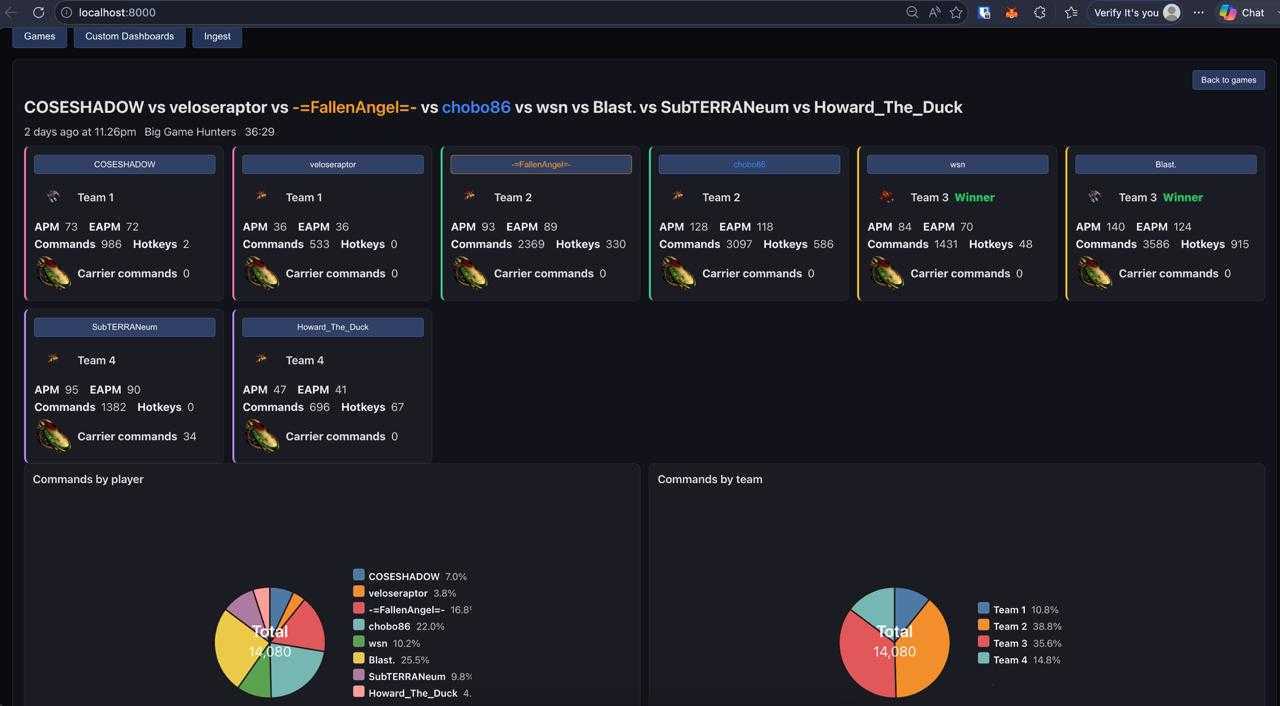Open the Ingest tab
This screenshot has width=1280, height=706.
point(217,36)
